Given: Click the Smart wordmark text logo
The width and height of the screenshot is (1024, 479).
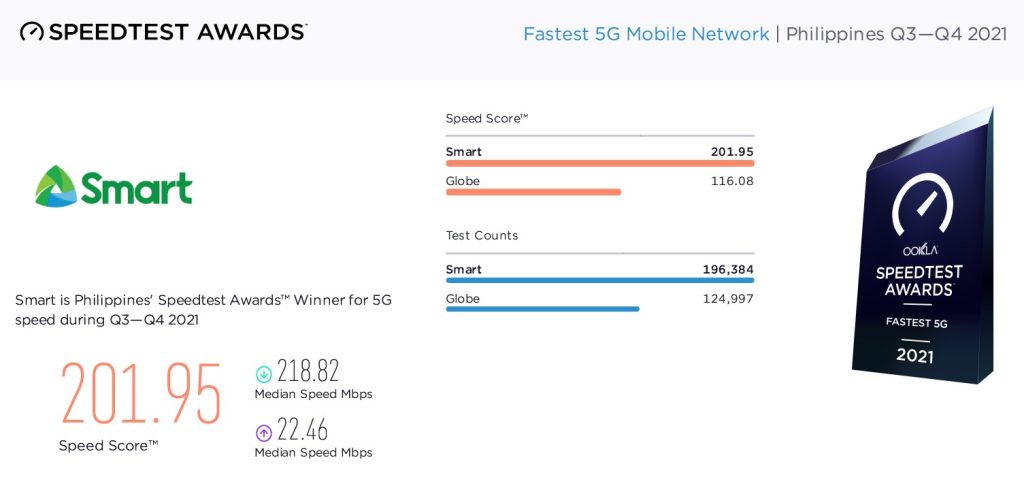Looking at the screenshot, I should pos(137,188).
